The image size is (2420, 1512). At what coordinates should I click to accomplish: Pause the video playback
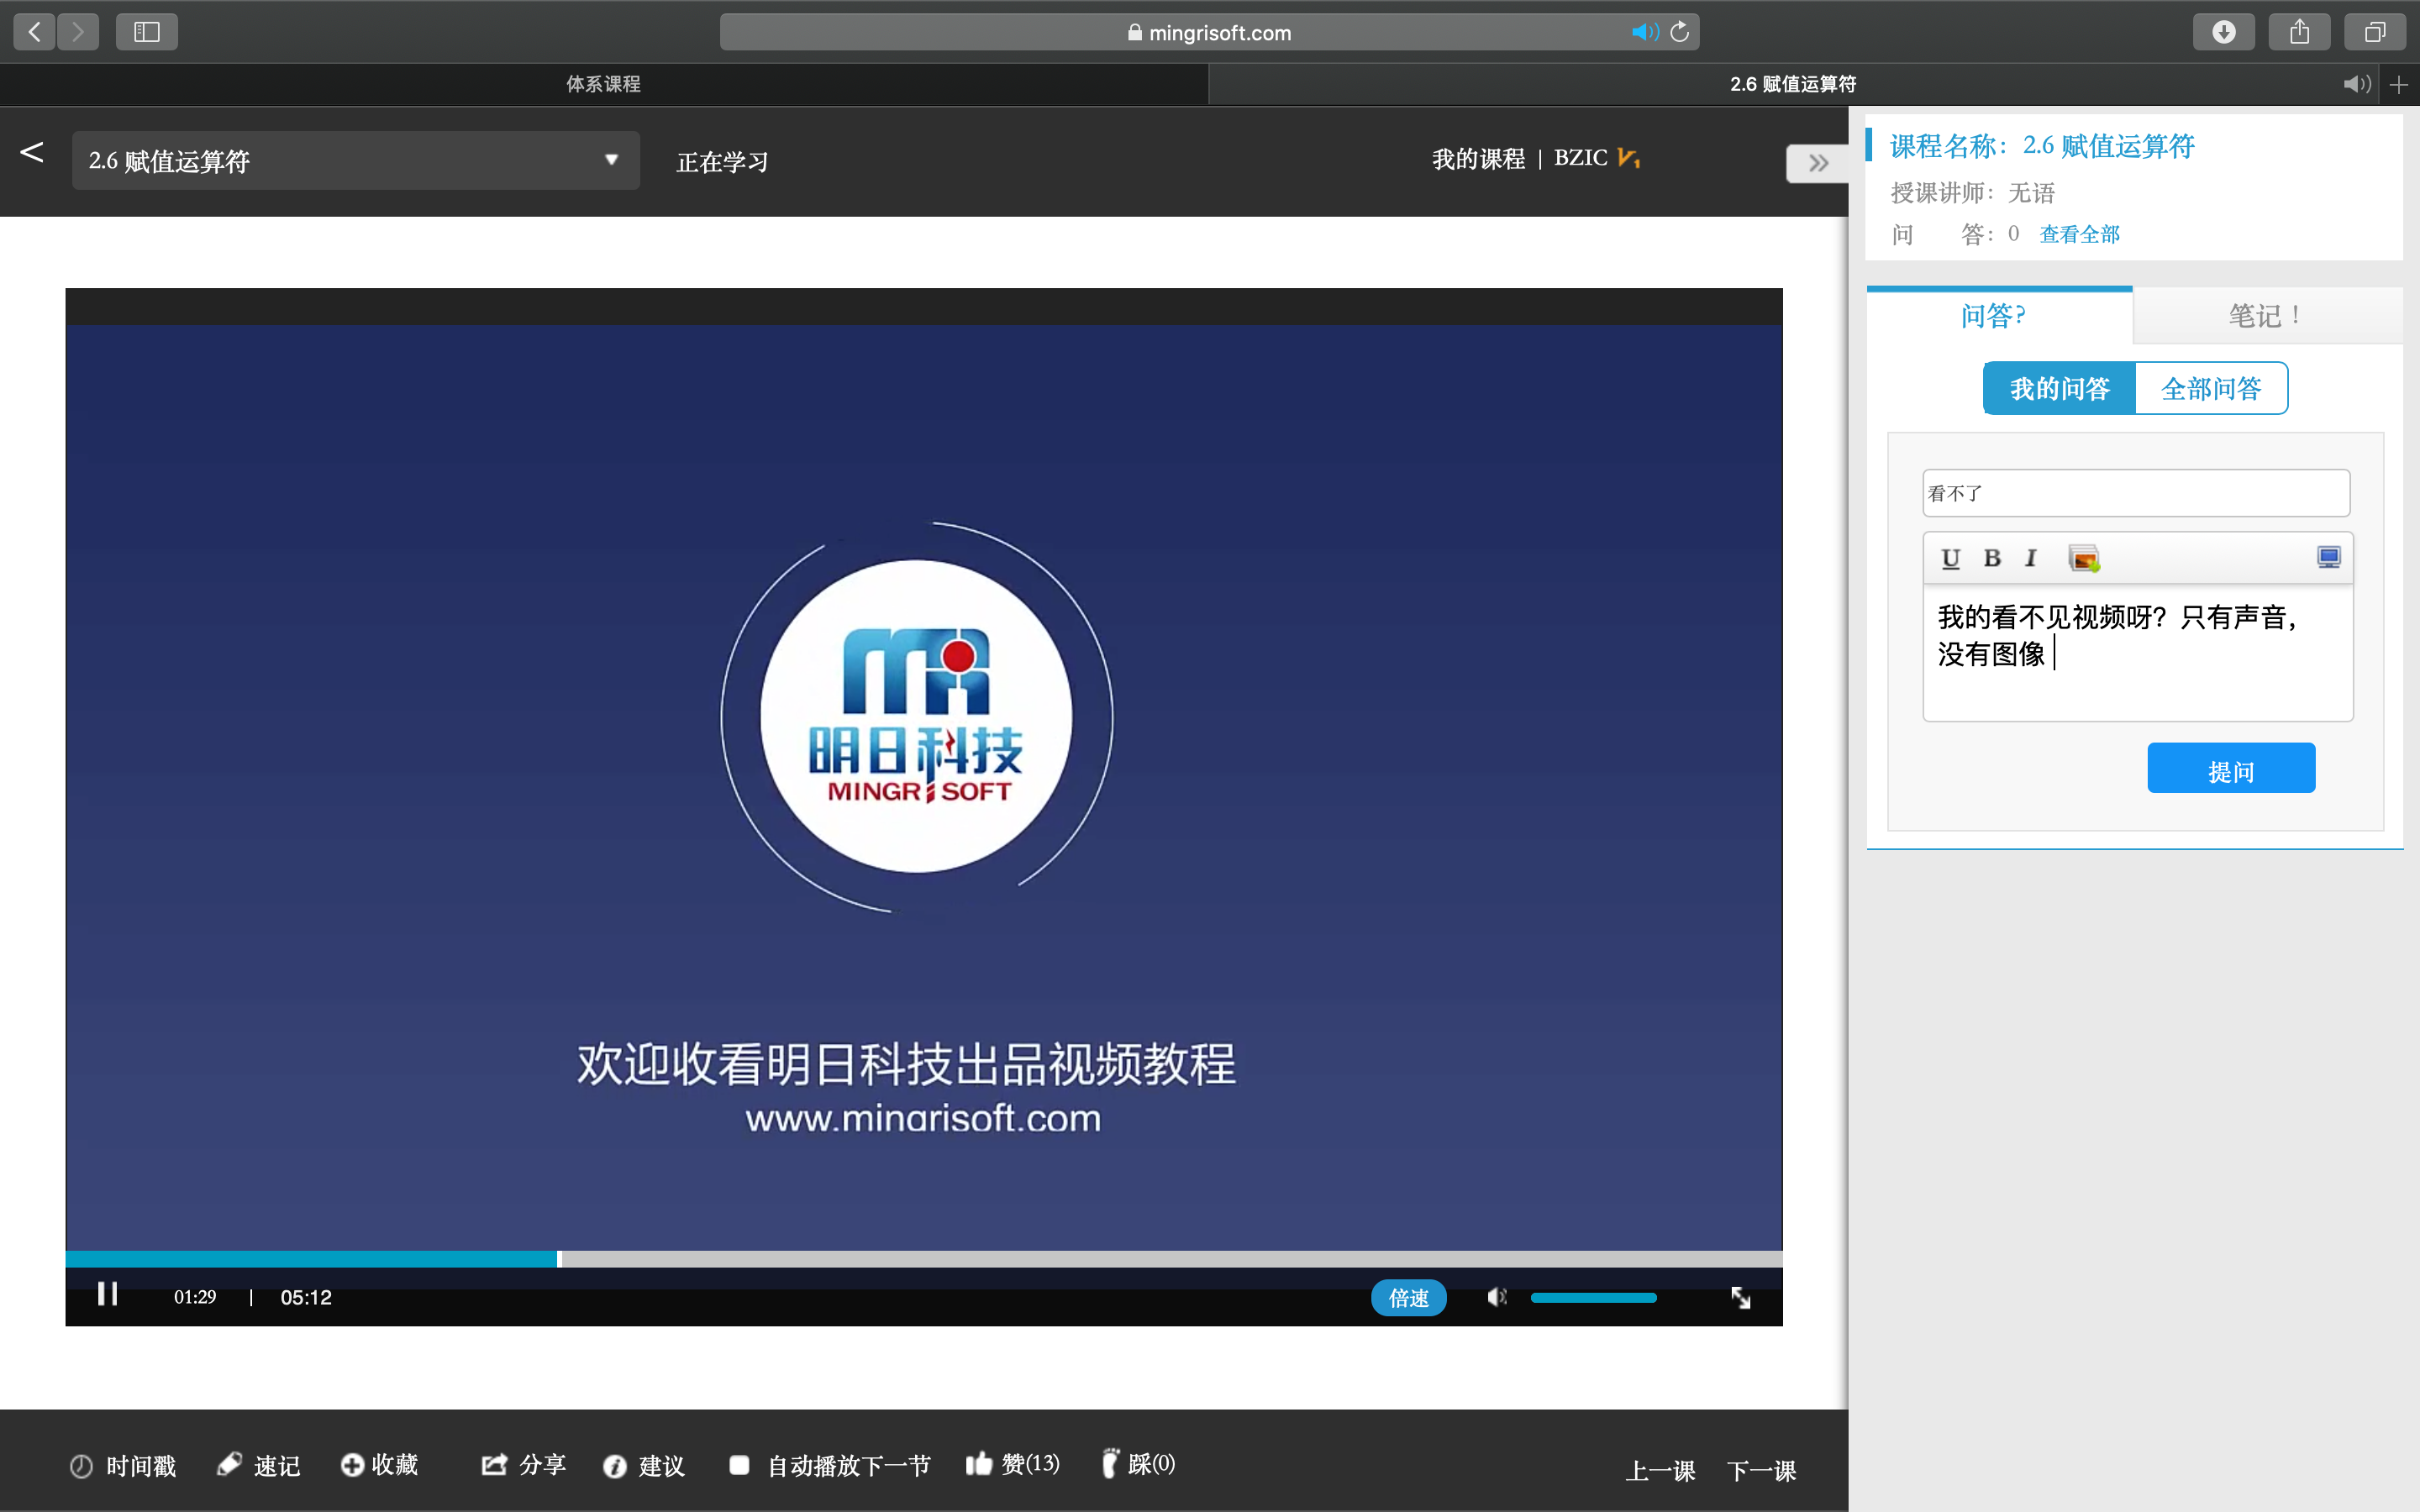pyautogui.click(x=107, y=1295)
